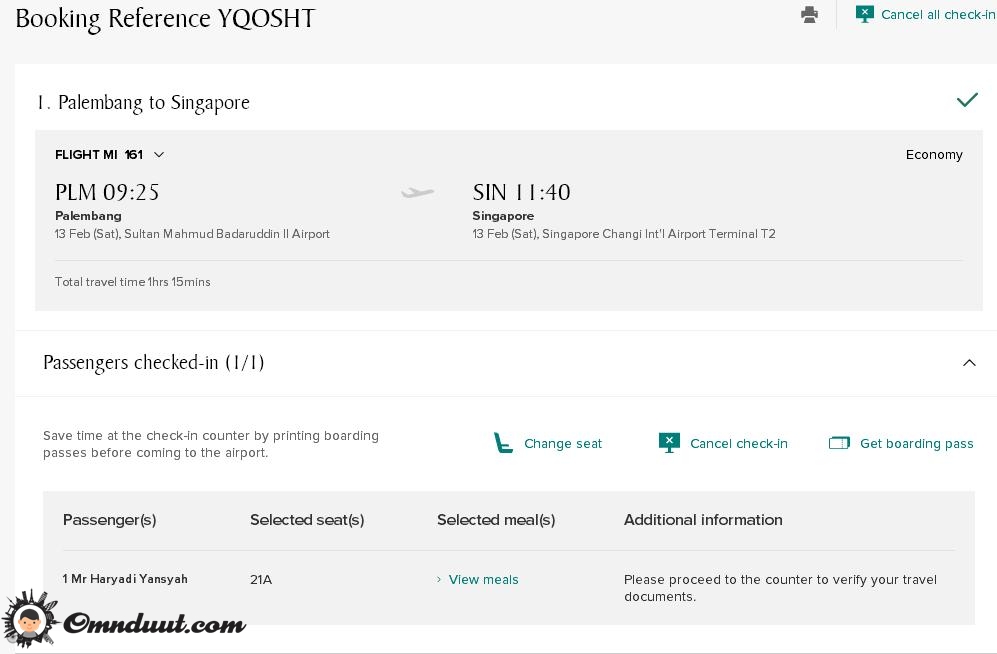Viewport: 997px width, 654px height.
Task: Click the Omnduut mascot logo
Action: pos(30,619)
